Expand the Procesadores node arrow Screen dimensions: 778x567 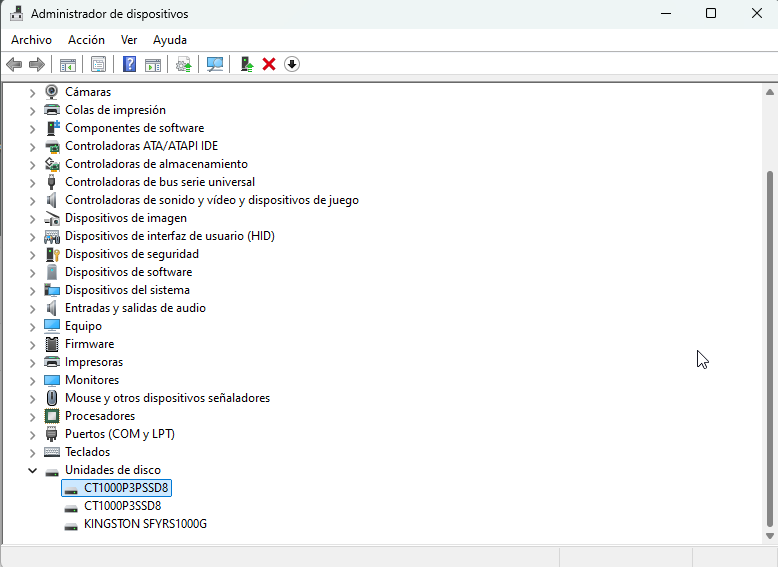32,416
